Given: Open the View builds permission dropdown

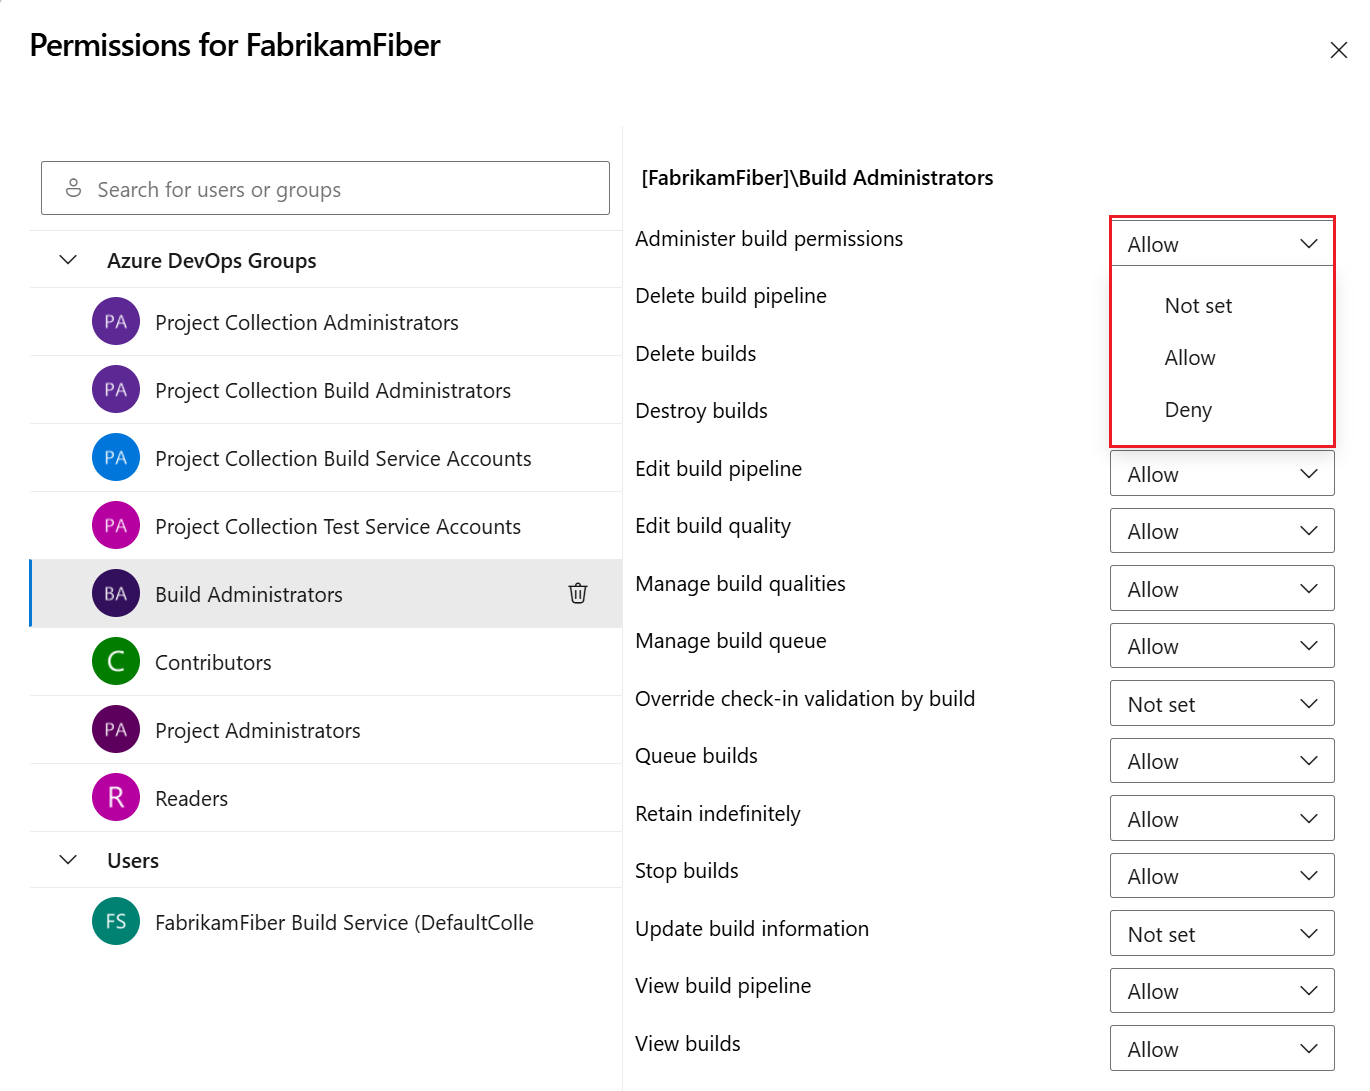Looking at the screenshot, I should click(x=1221, y=1048).
